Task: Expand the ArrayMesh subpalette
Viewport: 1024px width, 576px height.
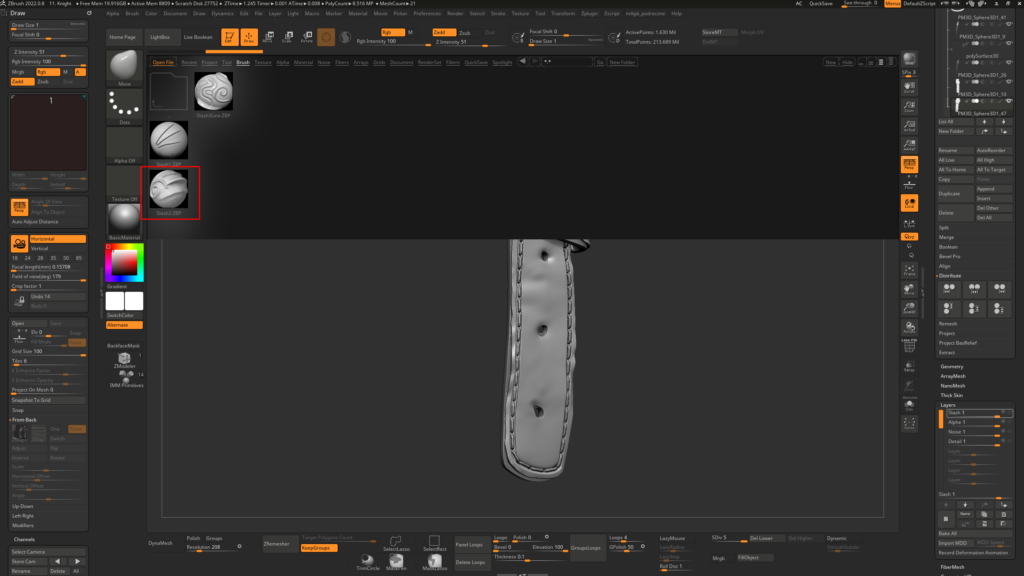Action: [953, 376]
